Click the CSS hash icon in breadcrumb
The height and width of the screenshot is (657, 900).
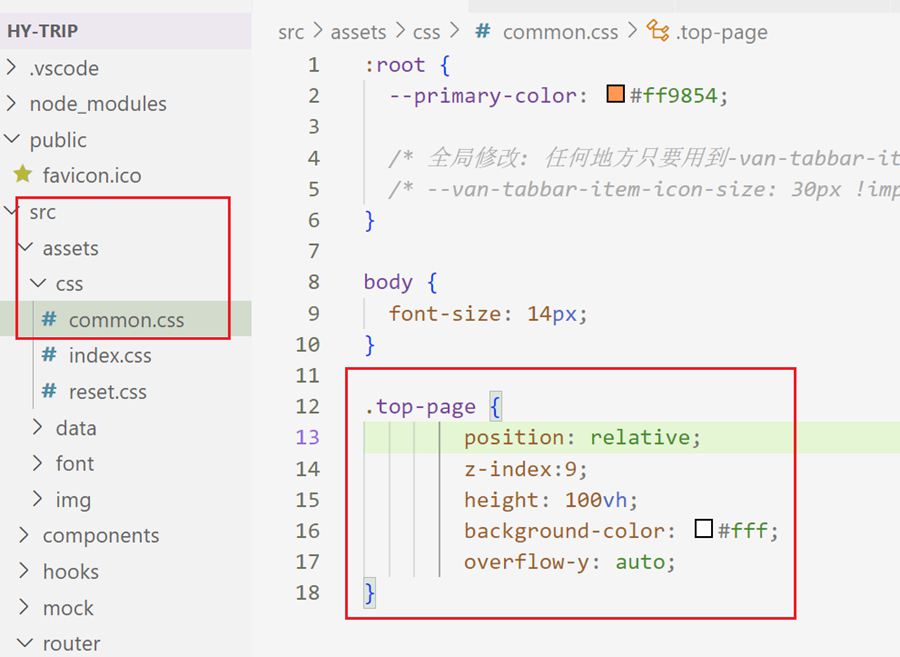coord(482,32)
